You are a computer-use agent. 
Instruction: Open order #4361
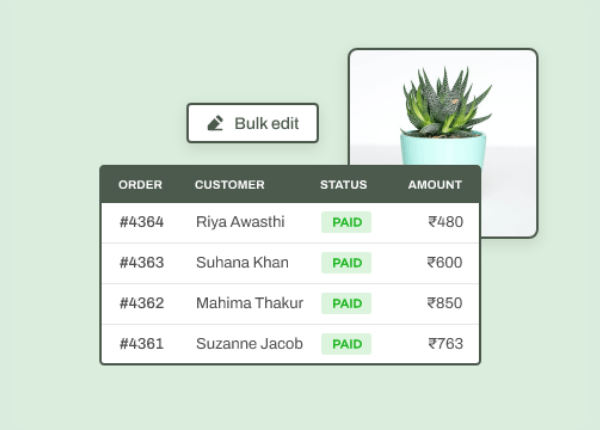[141, 344]
